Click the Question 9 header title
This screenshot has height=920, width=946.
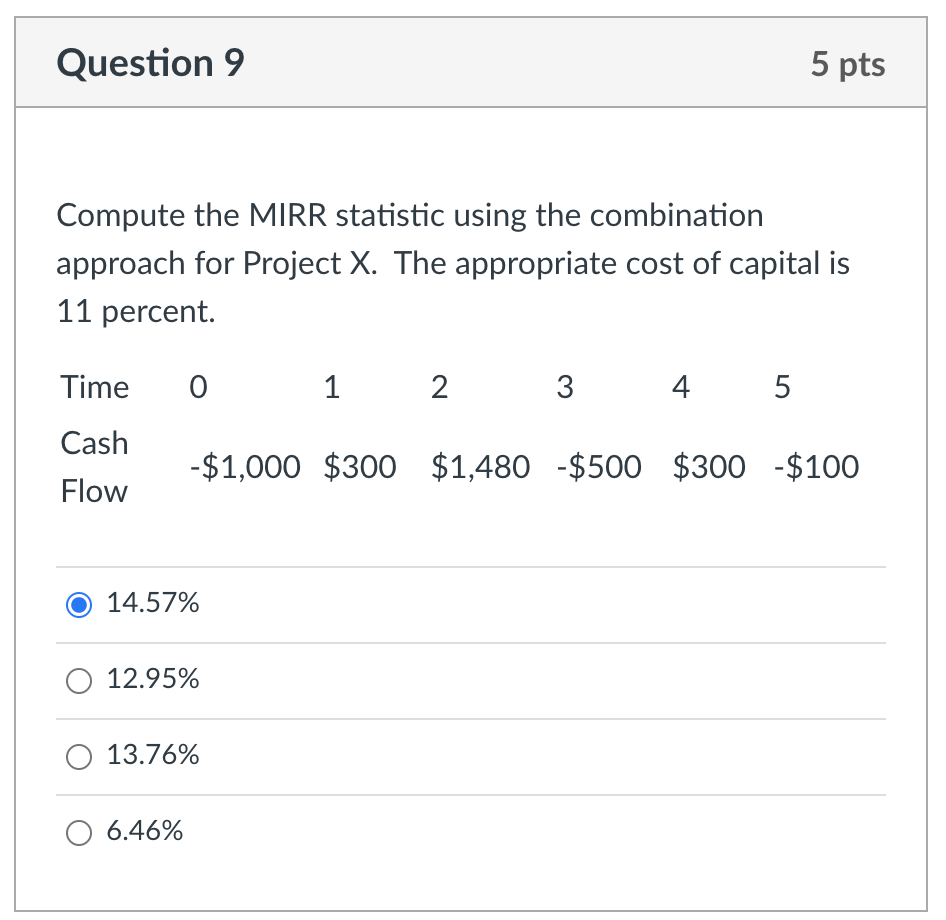[x=150, y=62]
